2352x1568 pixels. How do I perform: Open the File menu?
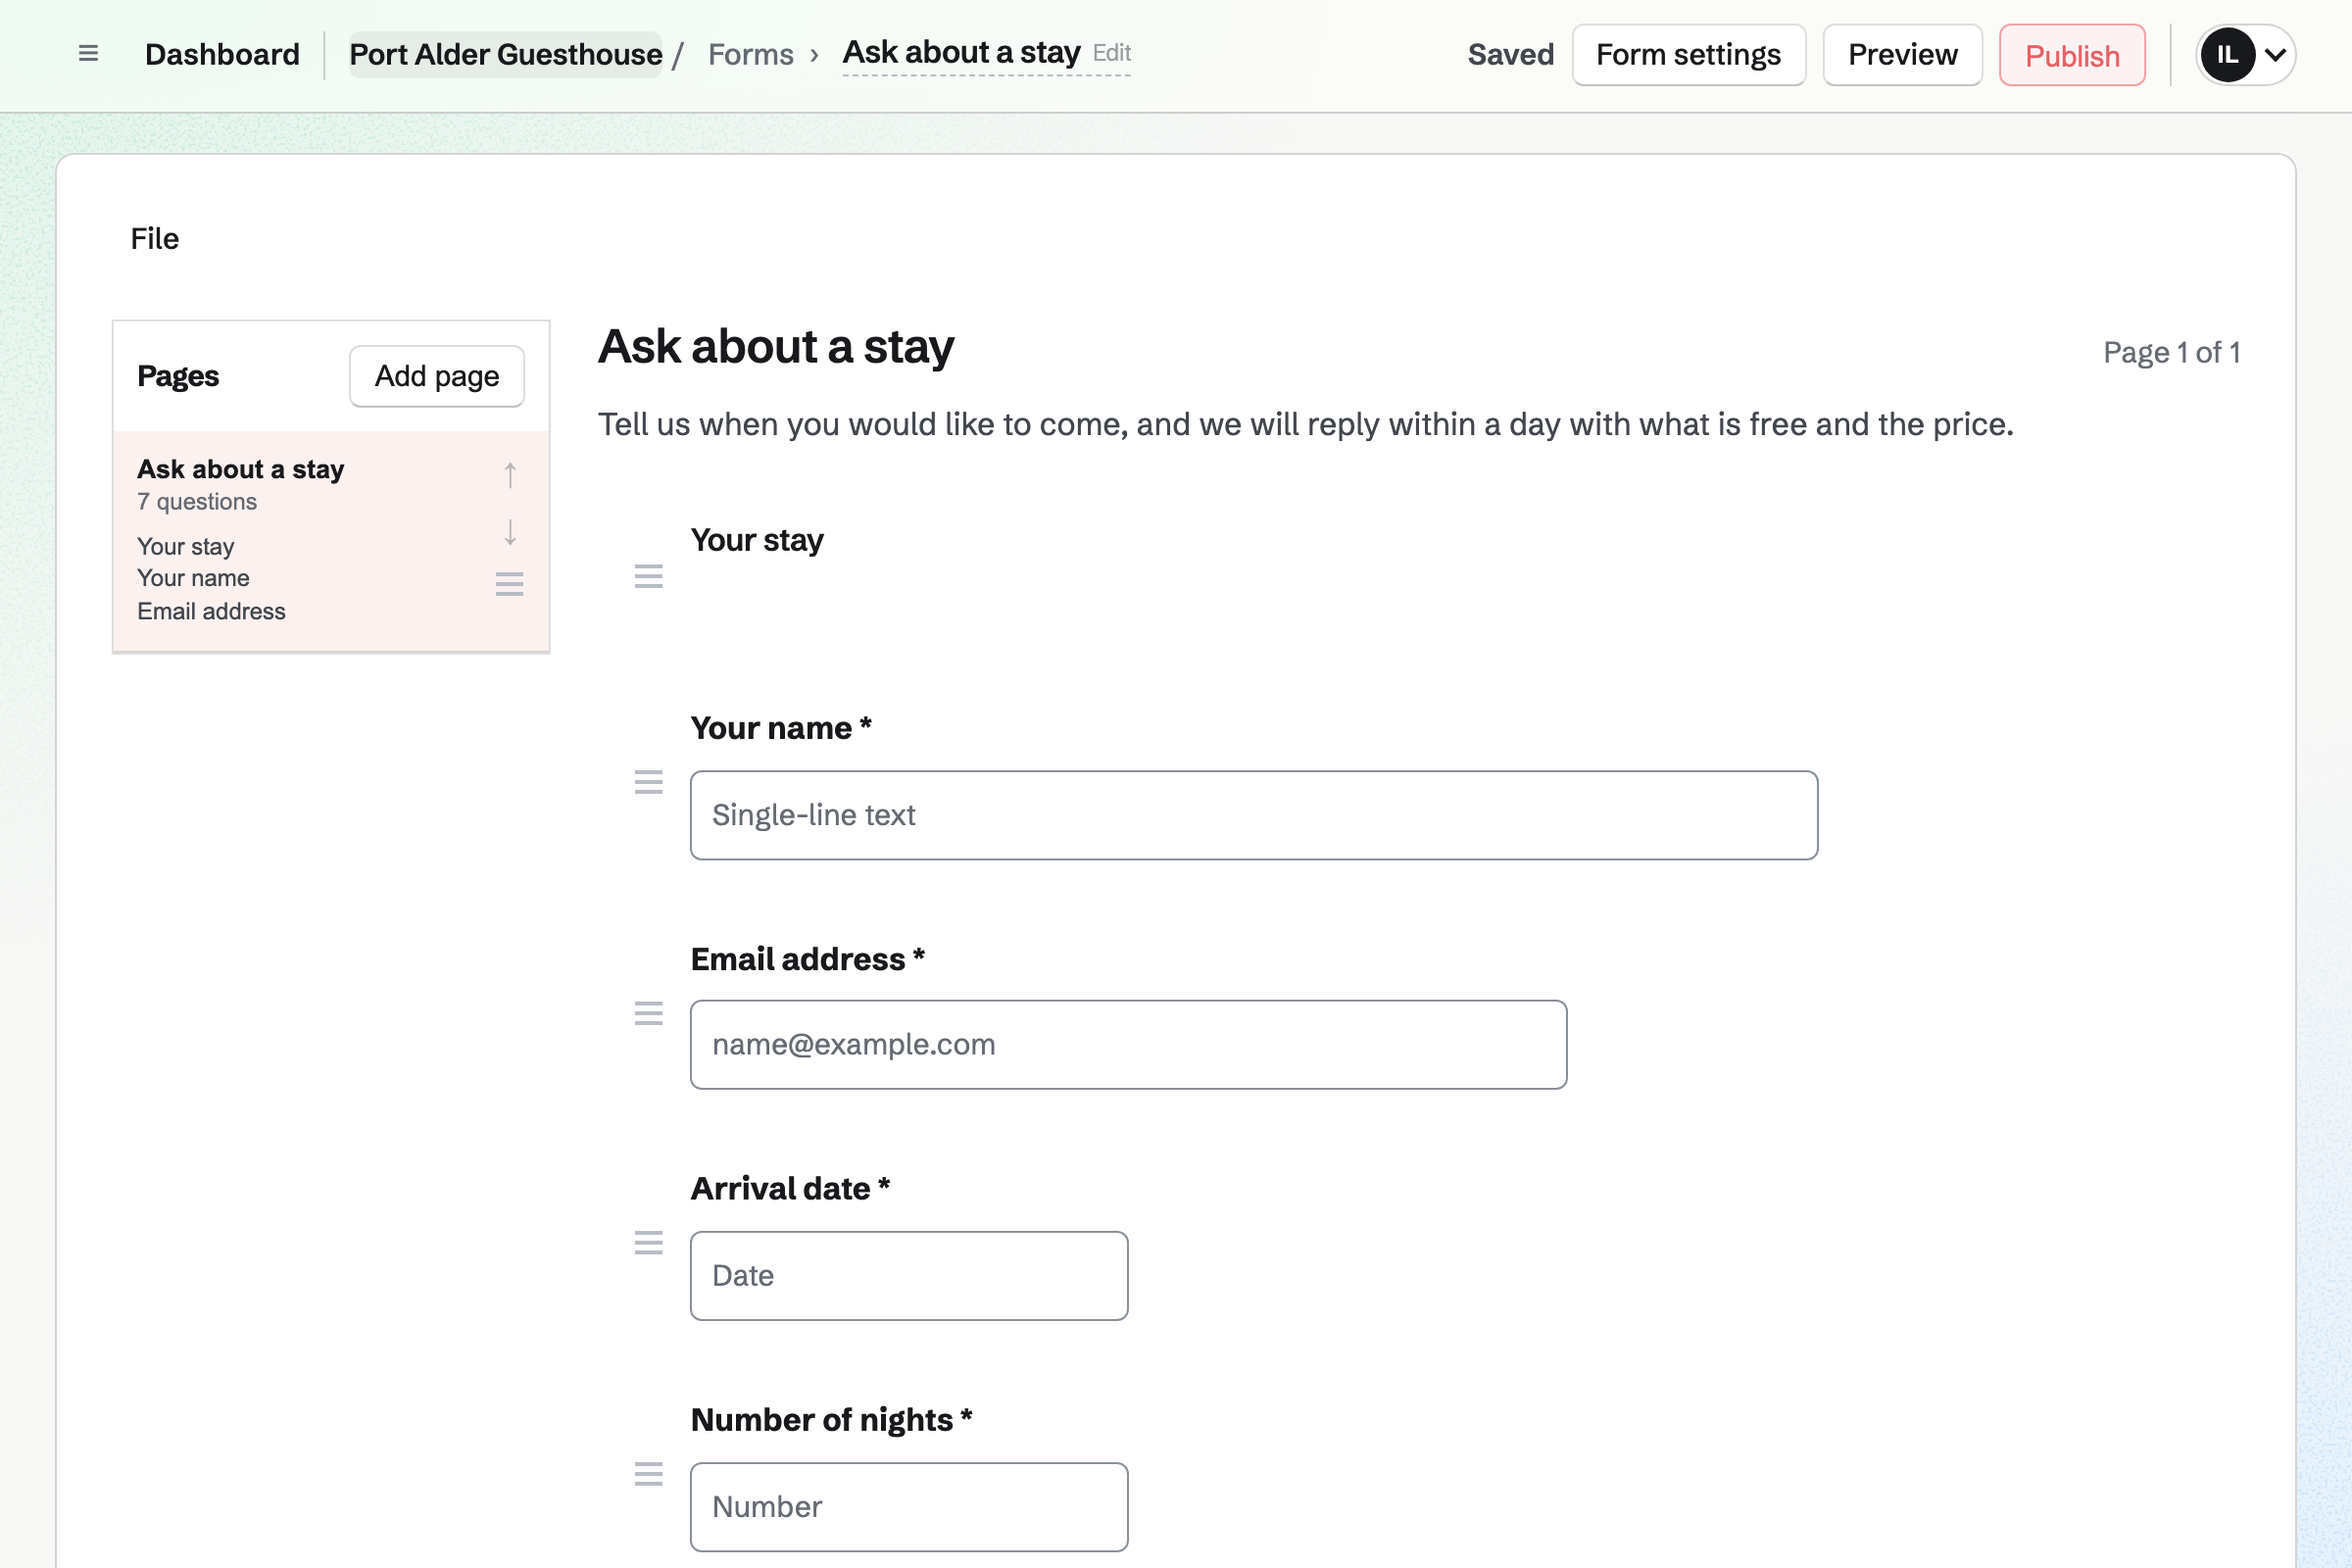155,239
